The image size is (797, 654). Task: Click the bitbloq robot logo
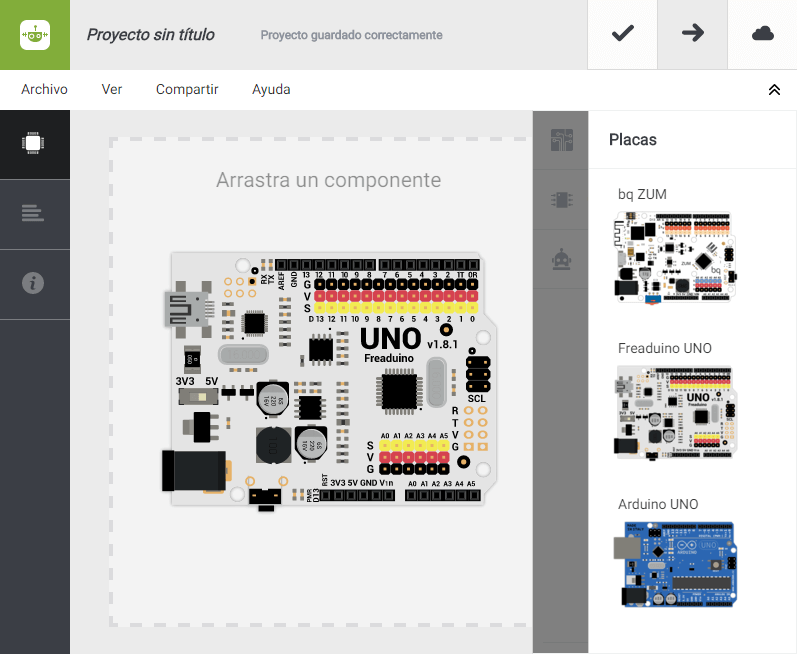pyautogui.click(x=35, y=35)
